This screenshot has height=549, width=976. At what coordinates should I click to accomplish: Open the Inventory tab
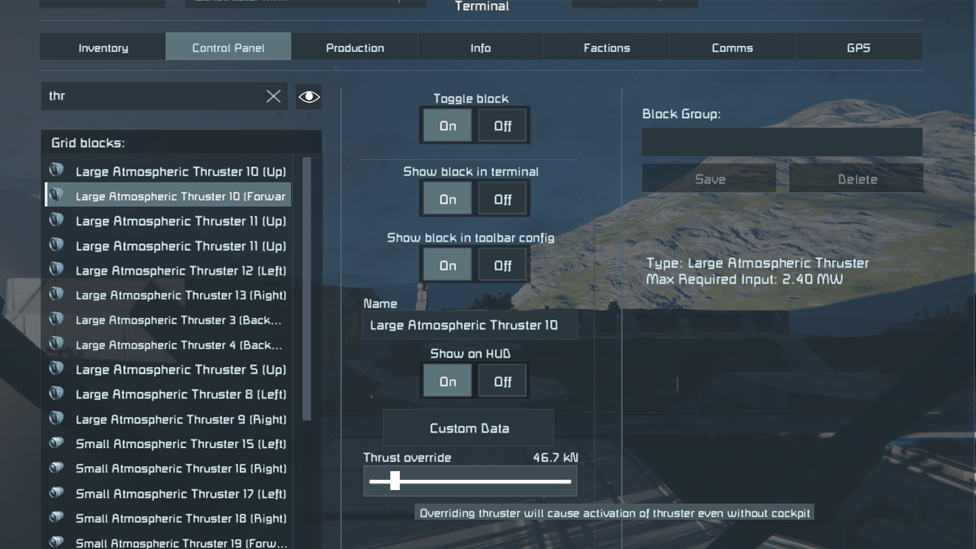click(103, 47)
